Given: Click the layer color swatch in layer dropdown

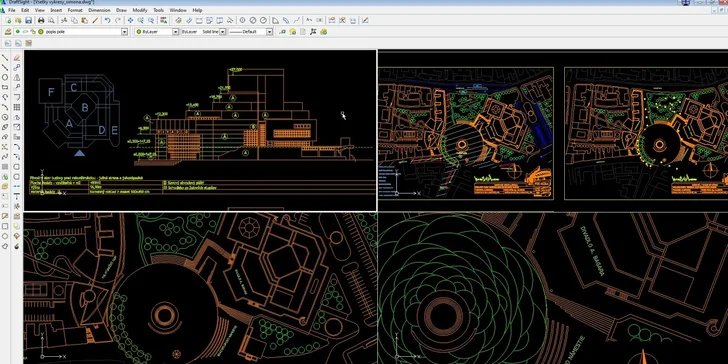Looking at the screenshot, I should click(41, 32).
